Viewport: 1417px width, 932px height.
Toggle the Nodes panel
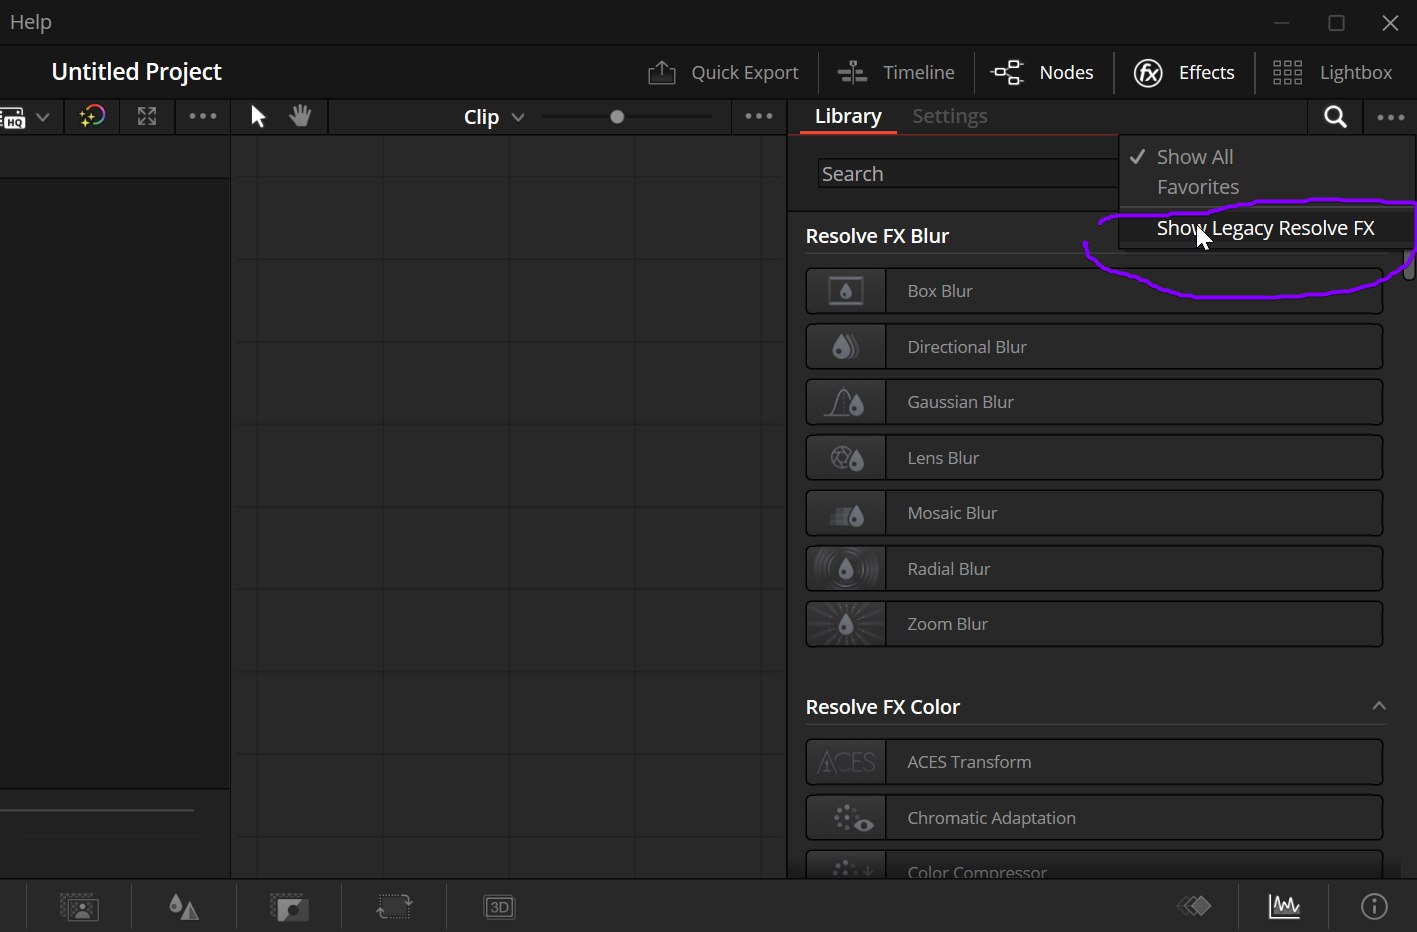click(1042, 72)
